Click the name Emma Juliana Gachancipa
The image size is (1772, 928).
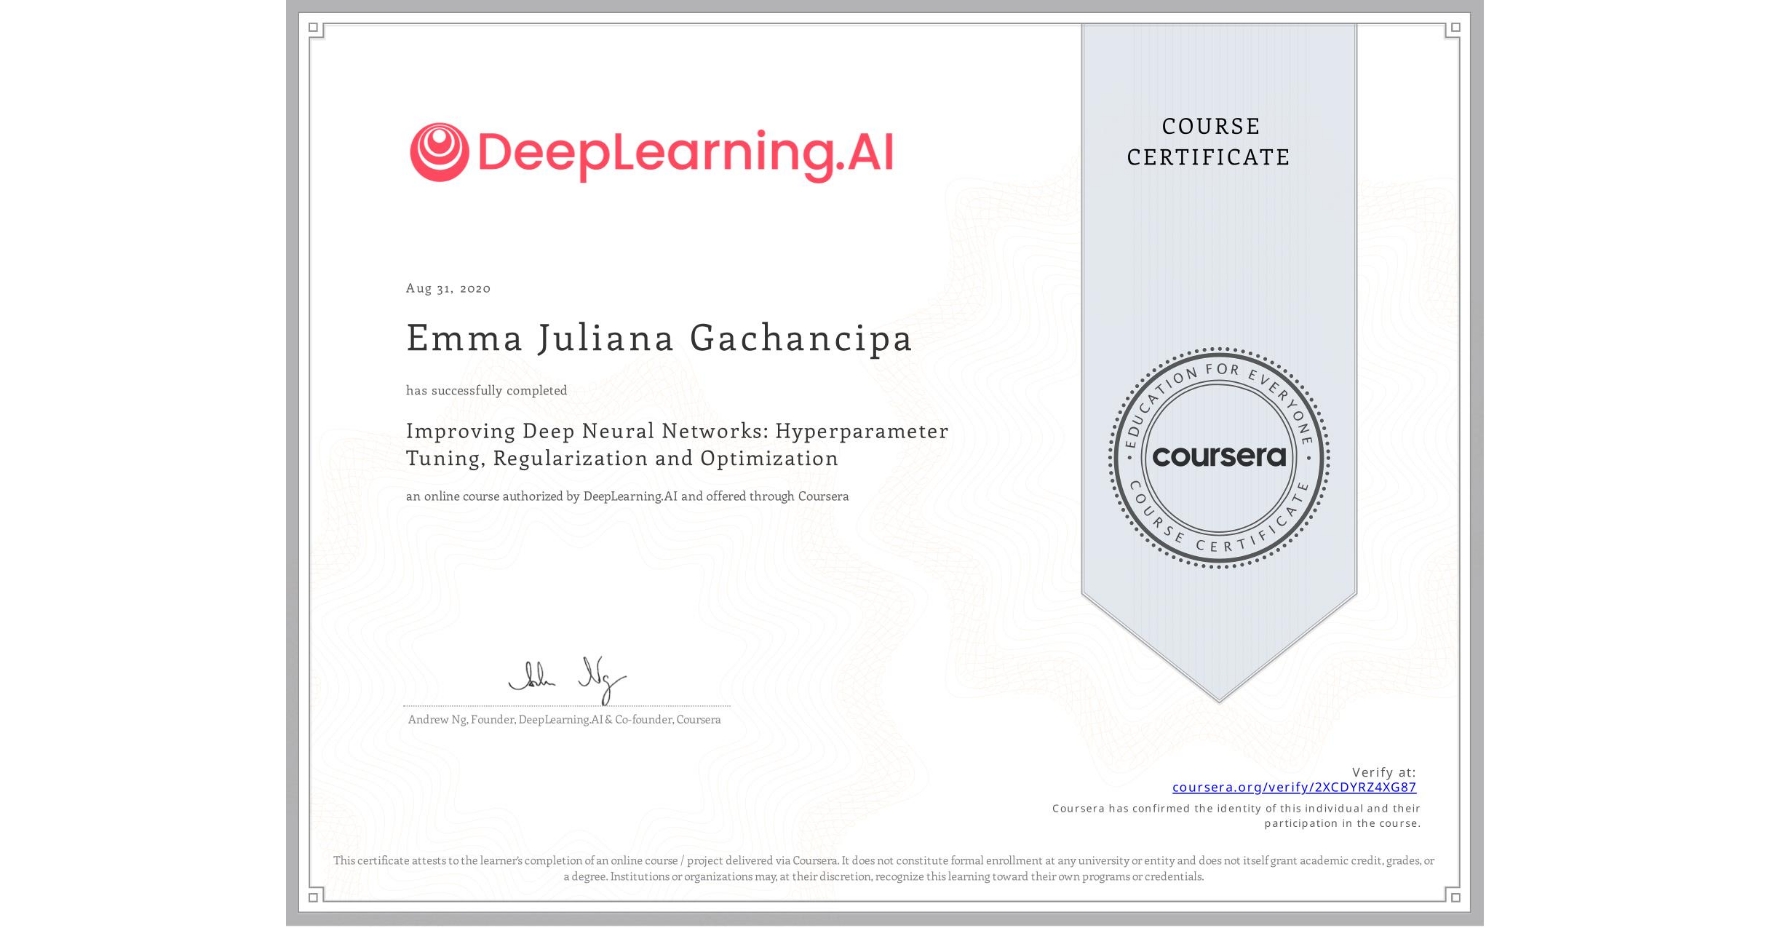[x=658, y=339]
